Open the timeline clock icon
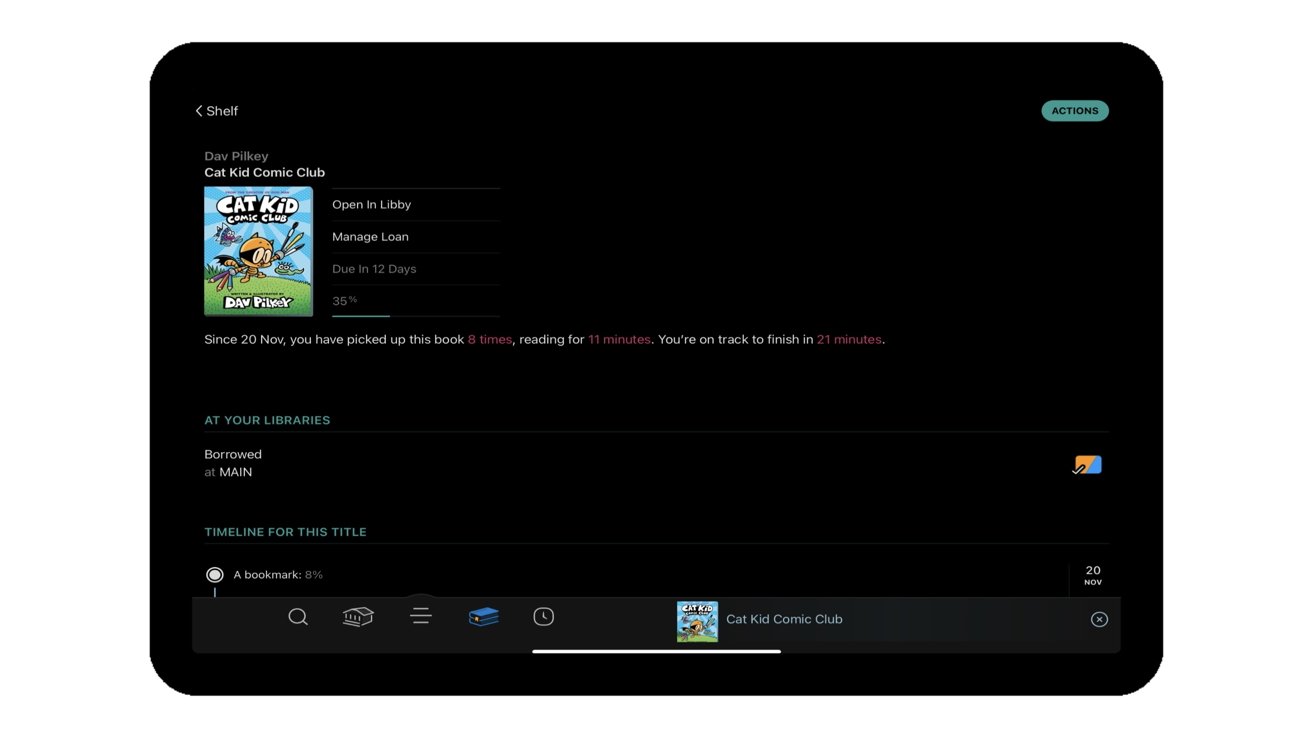 coord(544,616)
